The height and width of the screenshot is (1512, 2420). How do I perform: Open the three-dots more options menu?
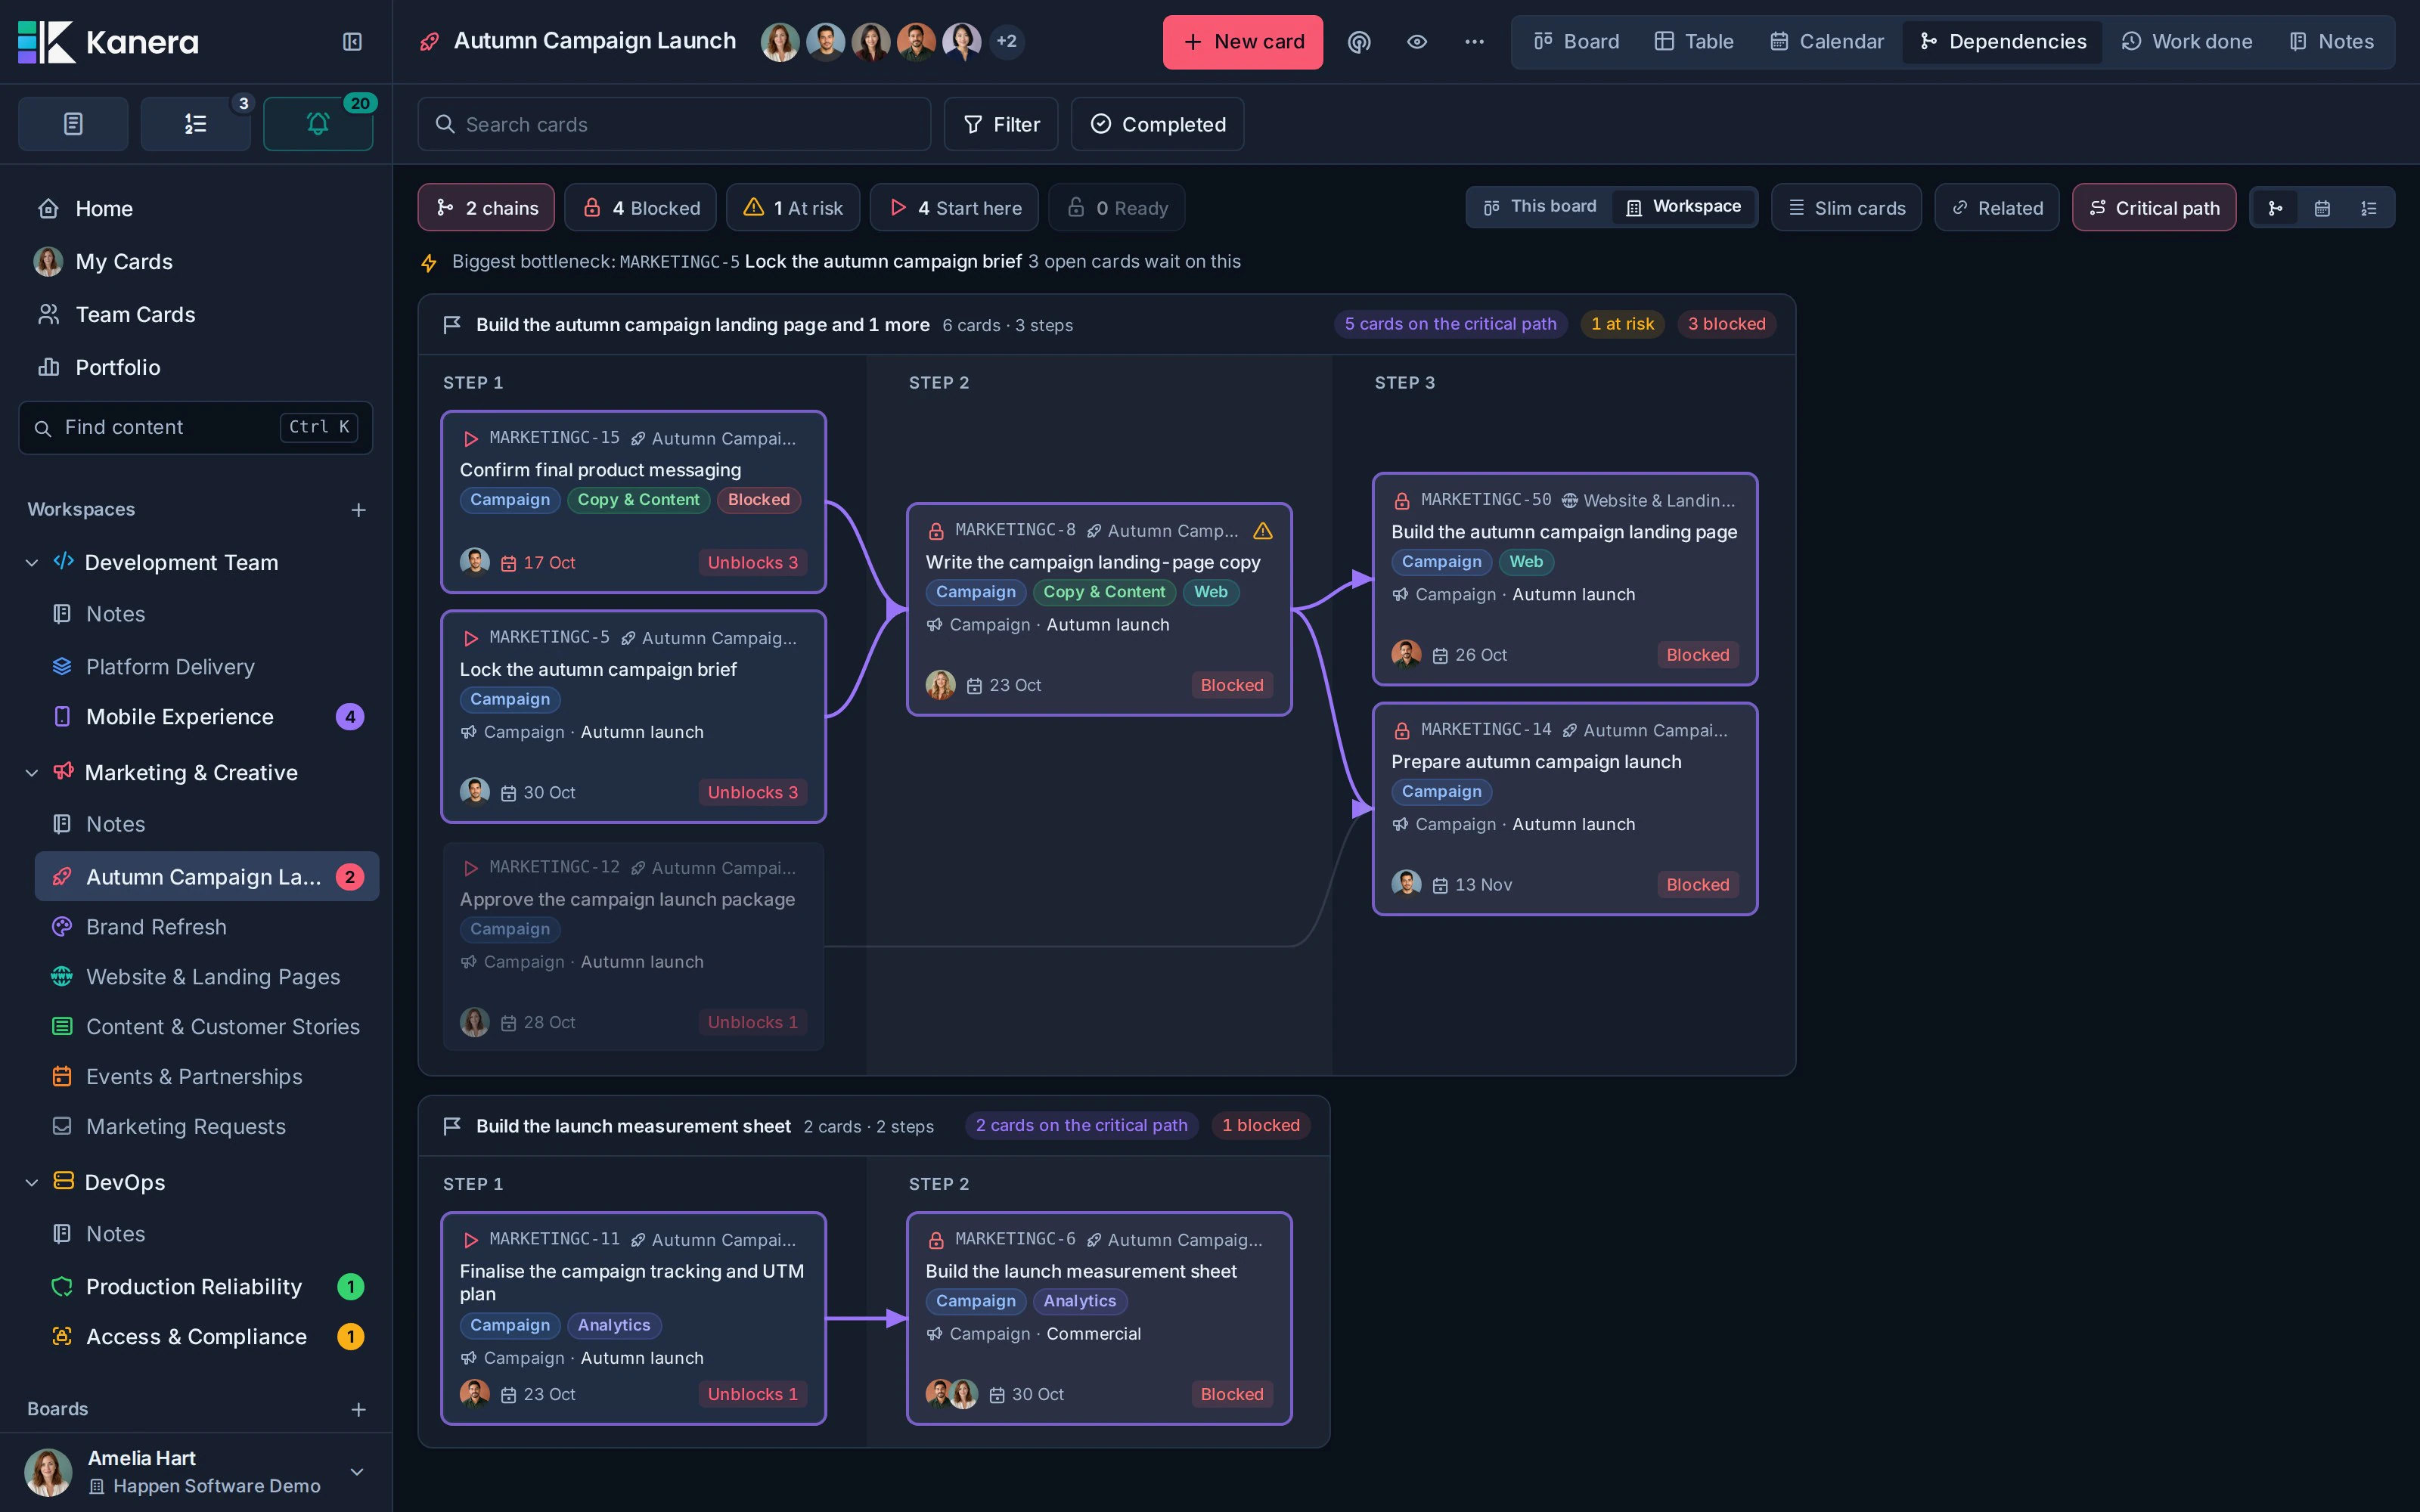pyautogui.click(x=1474, y=41)
